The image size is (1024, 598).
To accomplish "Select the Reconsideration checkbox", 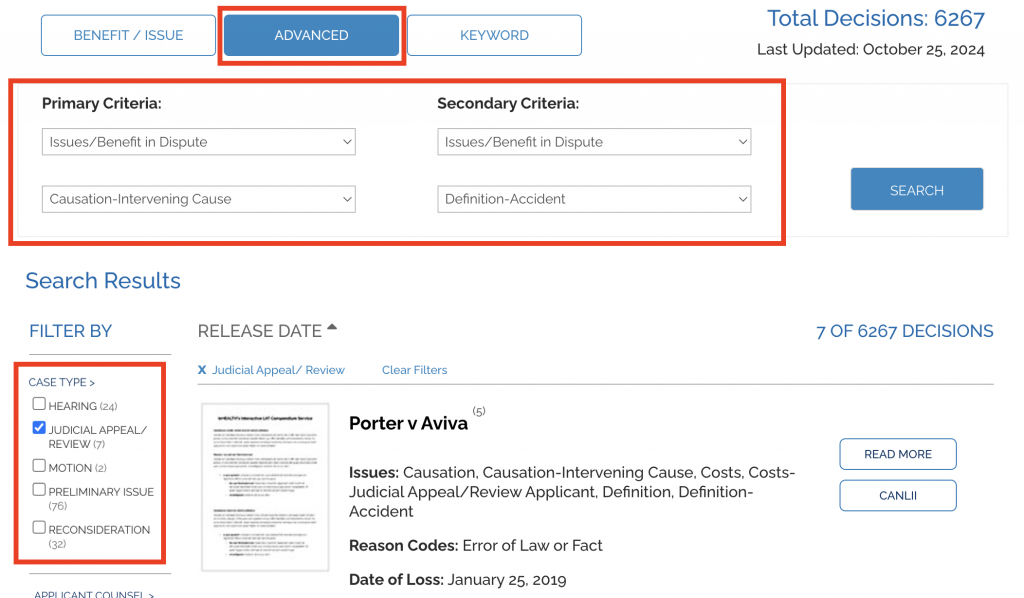I will (x=39, y=527).
